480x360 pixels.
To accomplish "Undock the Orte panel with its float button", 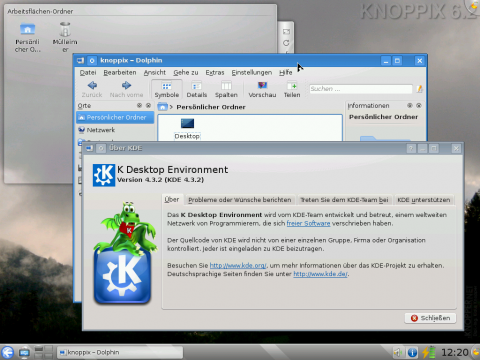I will pos(140,105).
